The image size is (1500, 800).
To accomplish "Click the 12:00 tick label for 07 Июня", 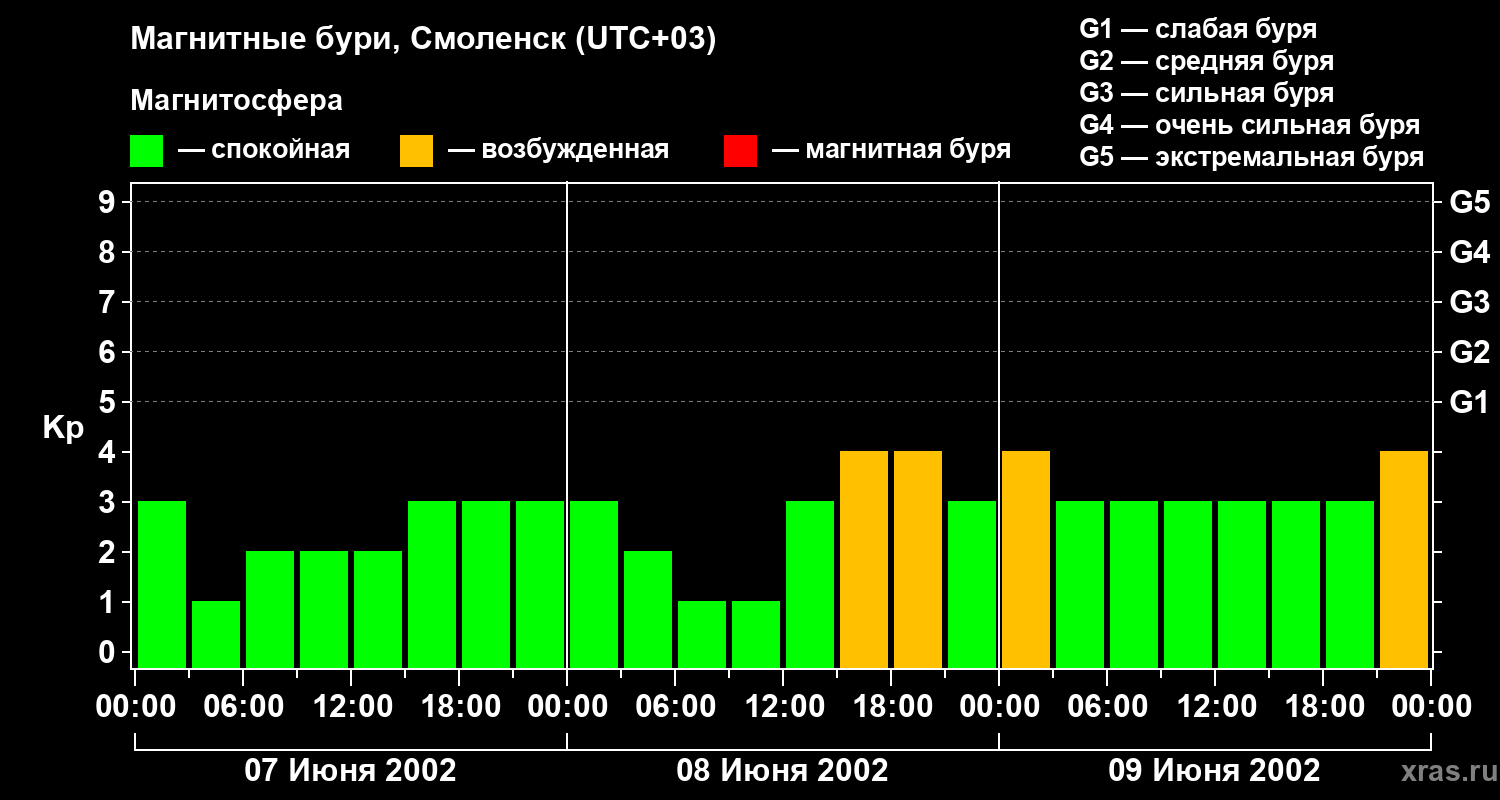I will coord(351,707).
